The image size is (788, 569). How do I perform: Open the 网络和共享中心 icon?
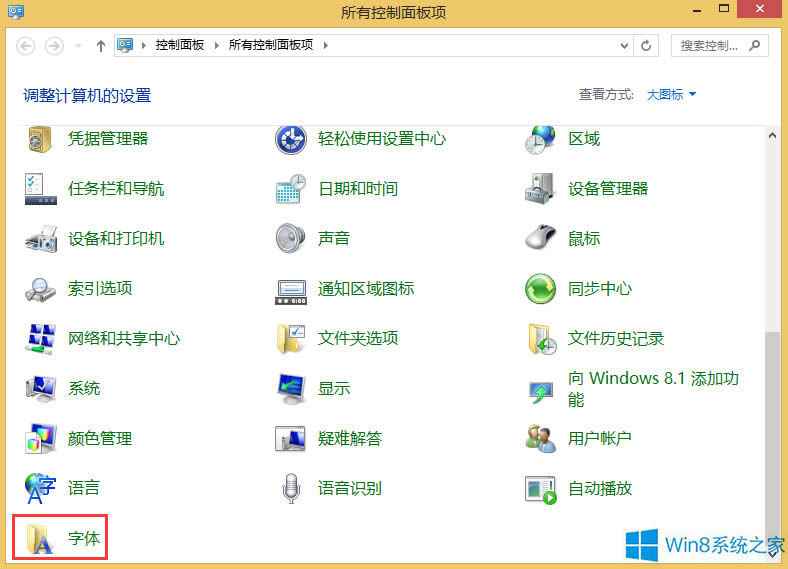tap(41, 338)
